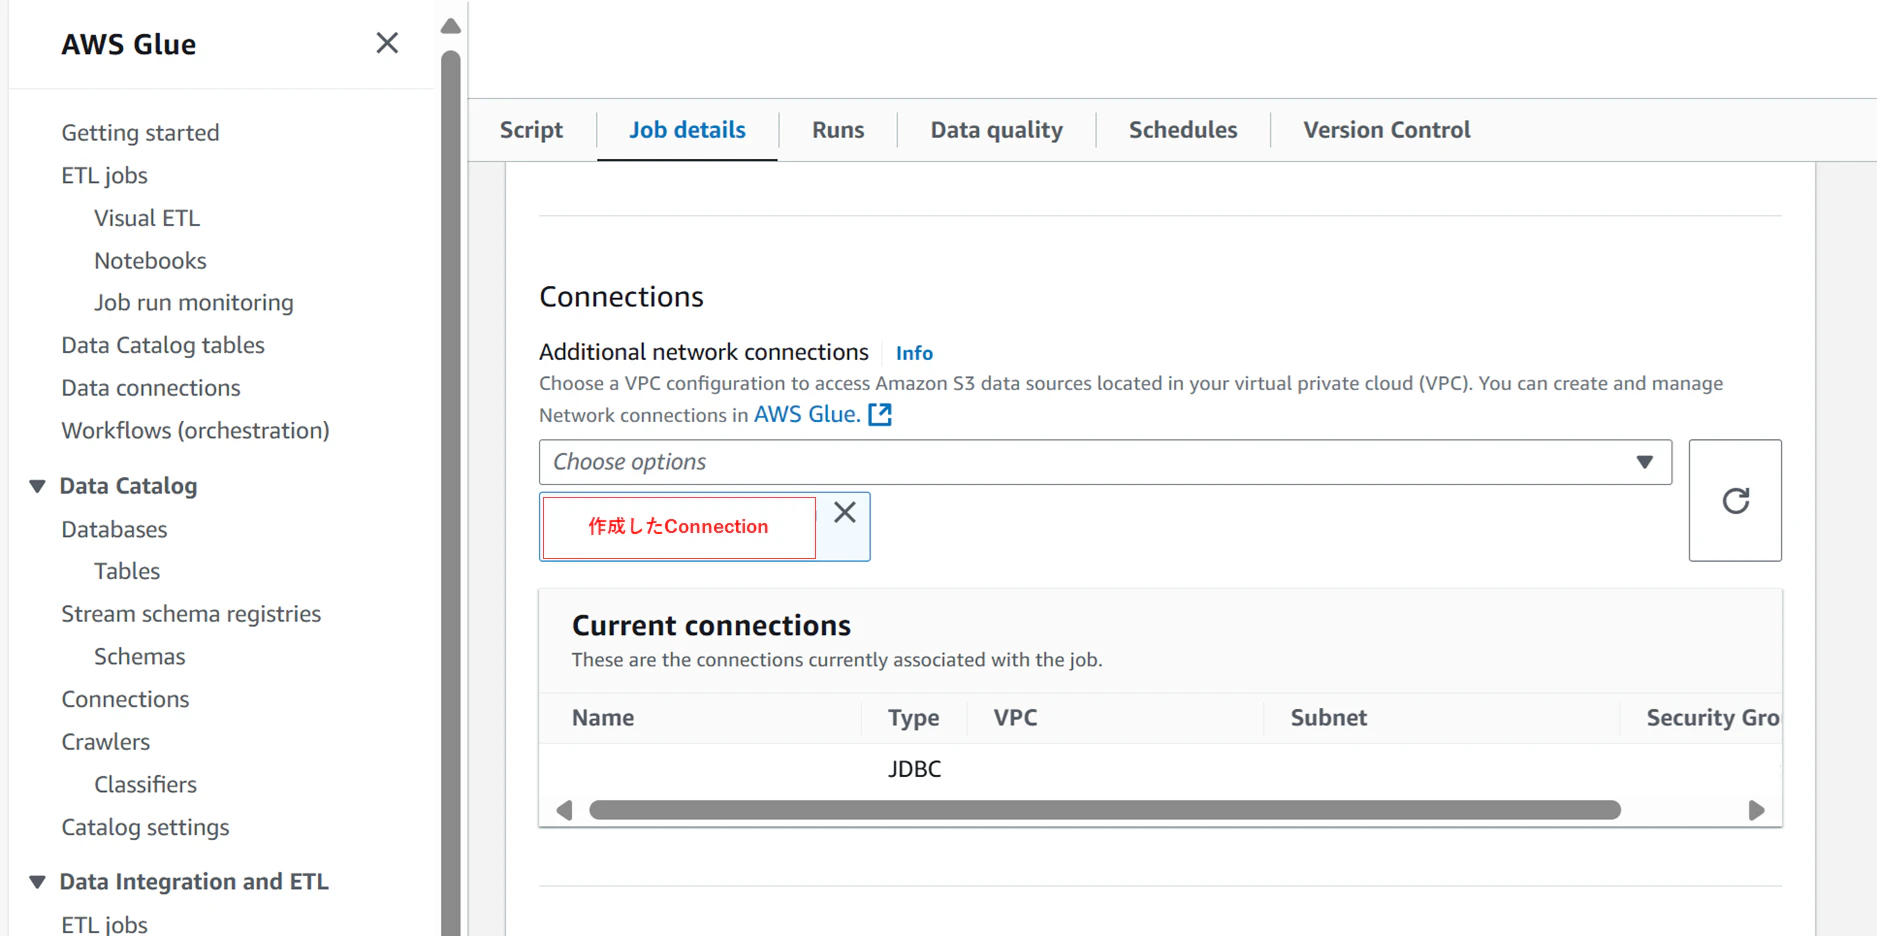
Task: Collapse Data Integration and ETL section
Action: tap(38, 882)
